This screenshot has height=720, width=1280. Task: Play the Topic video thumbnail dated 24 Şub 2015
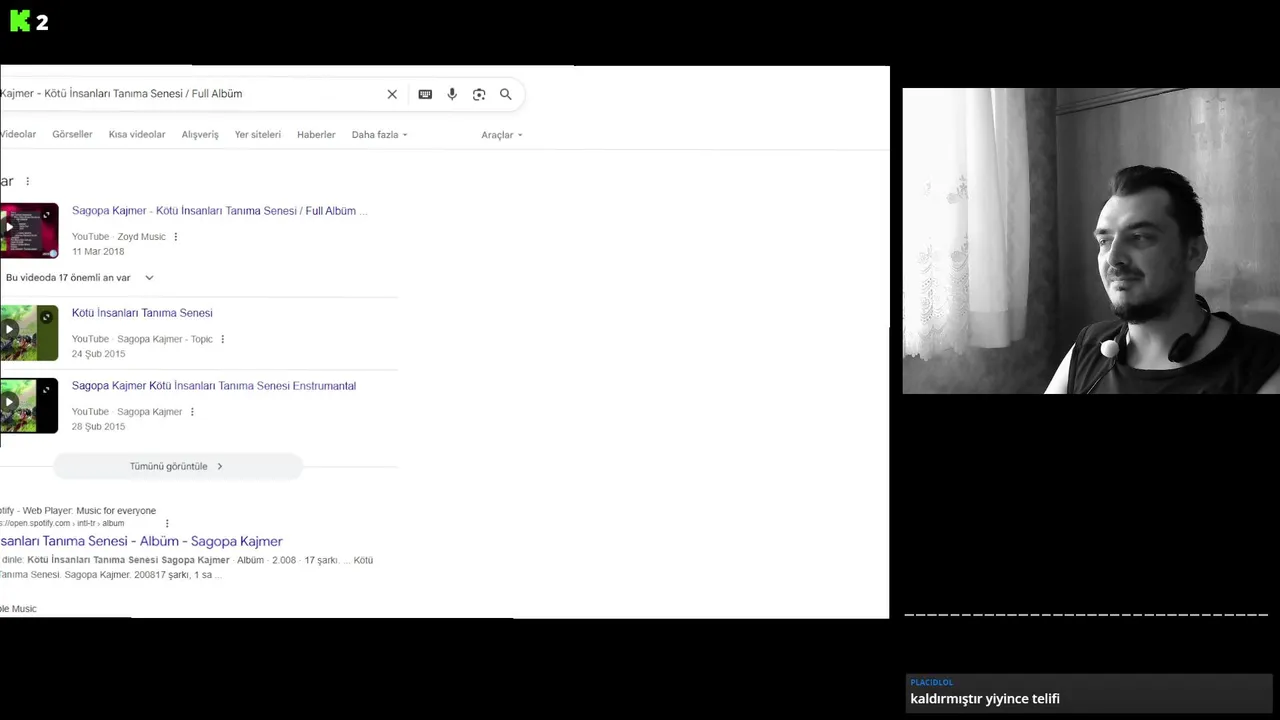(29, 333)
